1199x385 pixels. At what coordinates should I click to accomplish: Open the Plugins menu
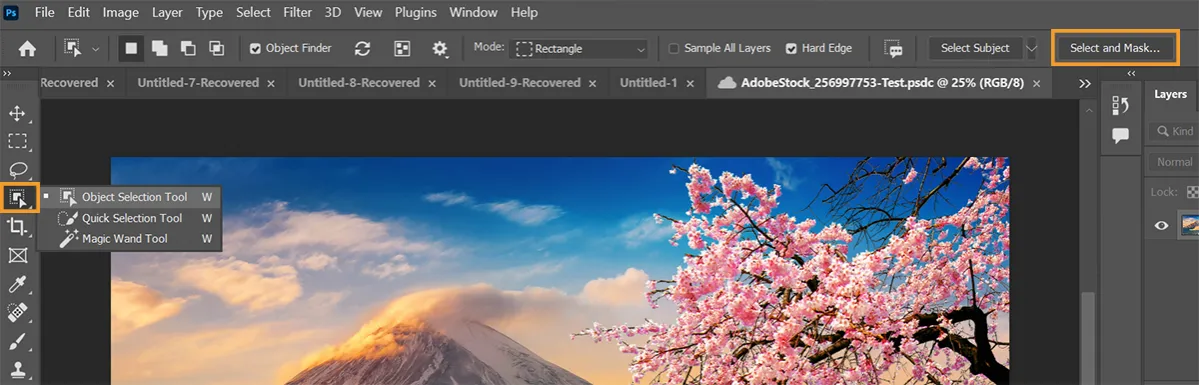tap(416, 12)
